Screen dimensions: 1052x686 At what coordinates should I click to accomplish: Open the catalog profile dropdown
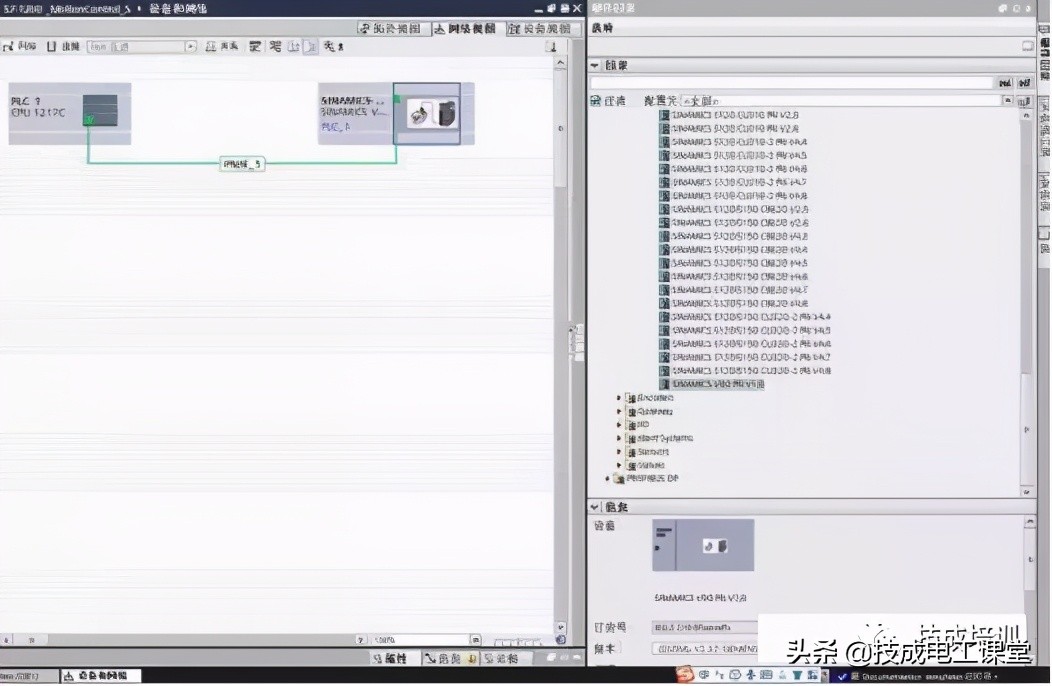[x=1008, y=101]
